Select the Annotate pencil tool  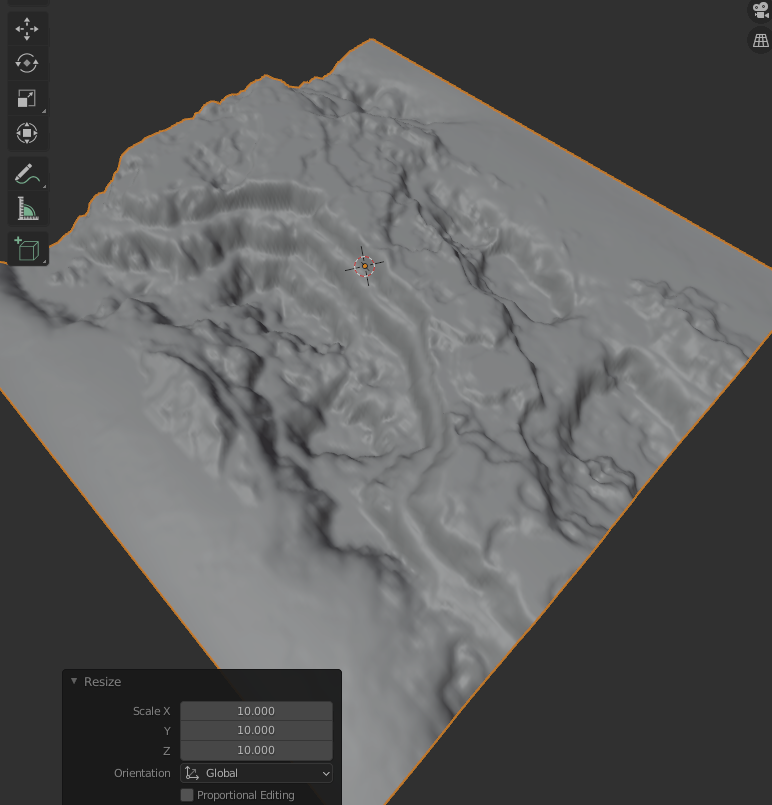click(x=27, y=174)
